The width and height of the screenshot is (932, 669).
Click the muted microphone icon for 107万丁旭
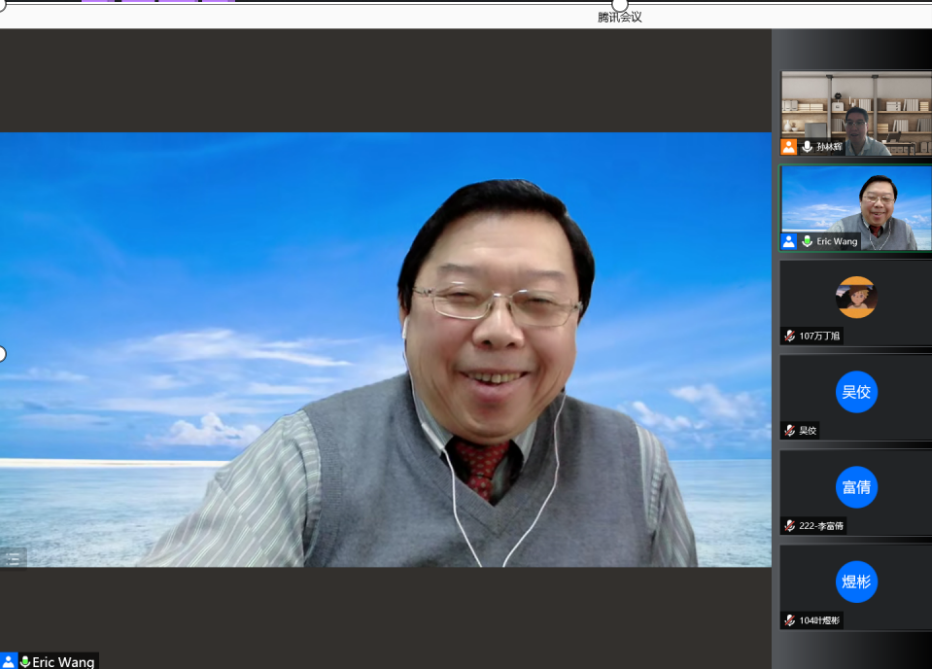pos(790,336)
